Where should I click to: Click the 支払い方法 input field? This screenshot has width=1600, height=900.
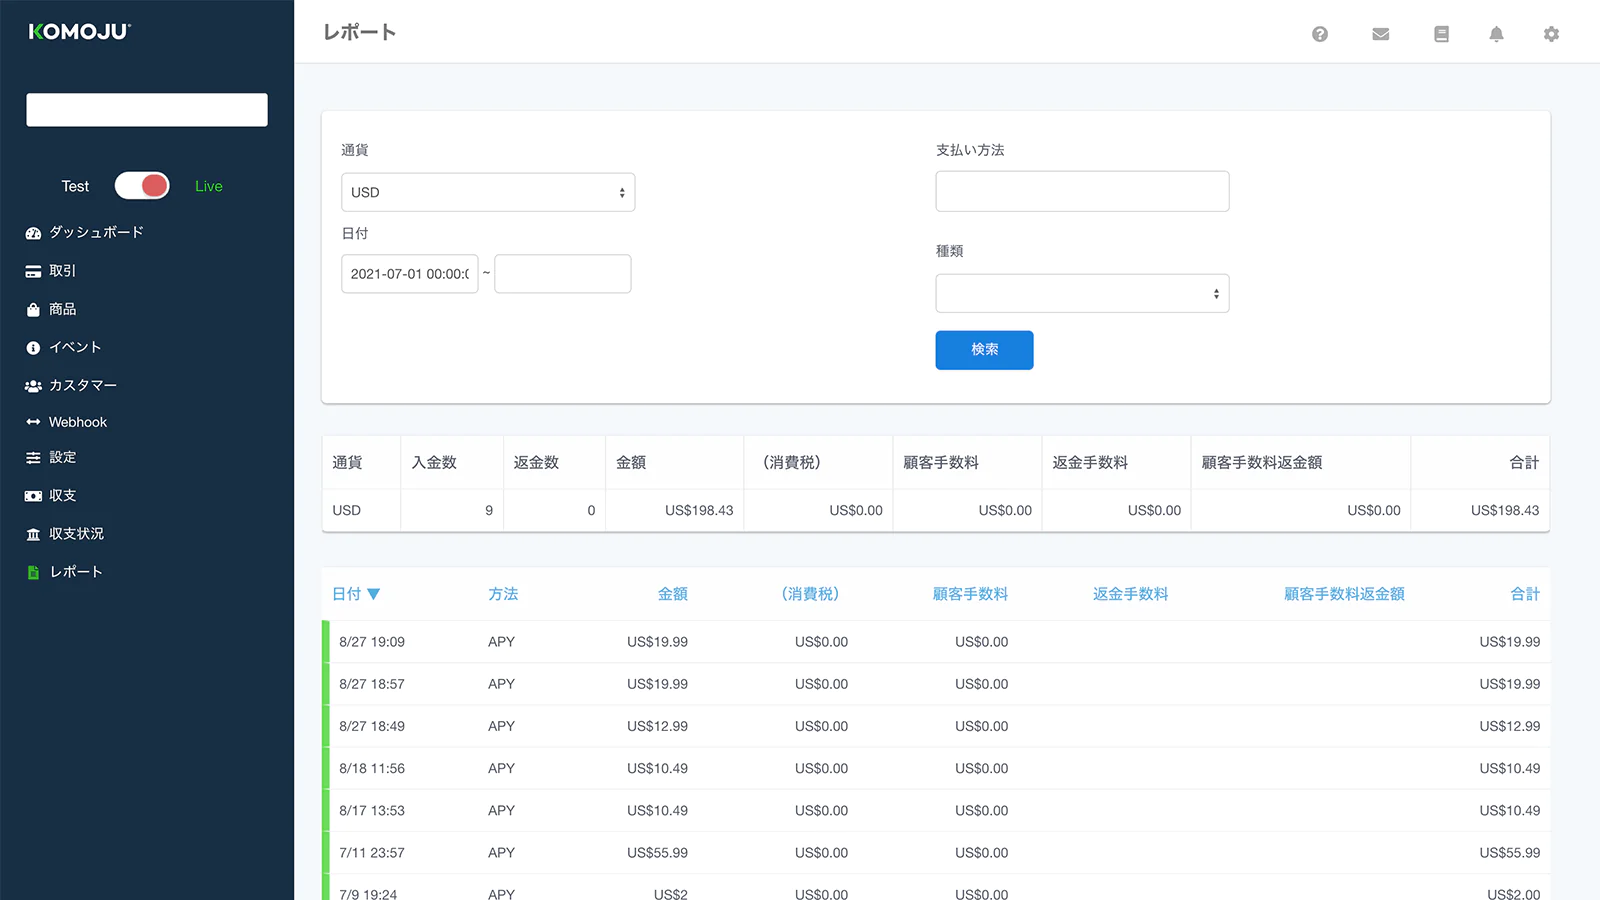point(1082,191)
